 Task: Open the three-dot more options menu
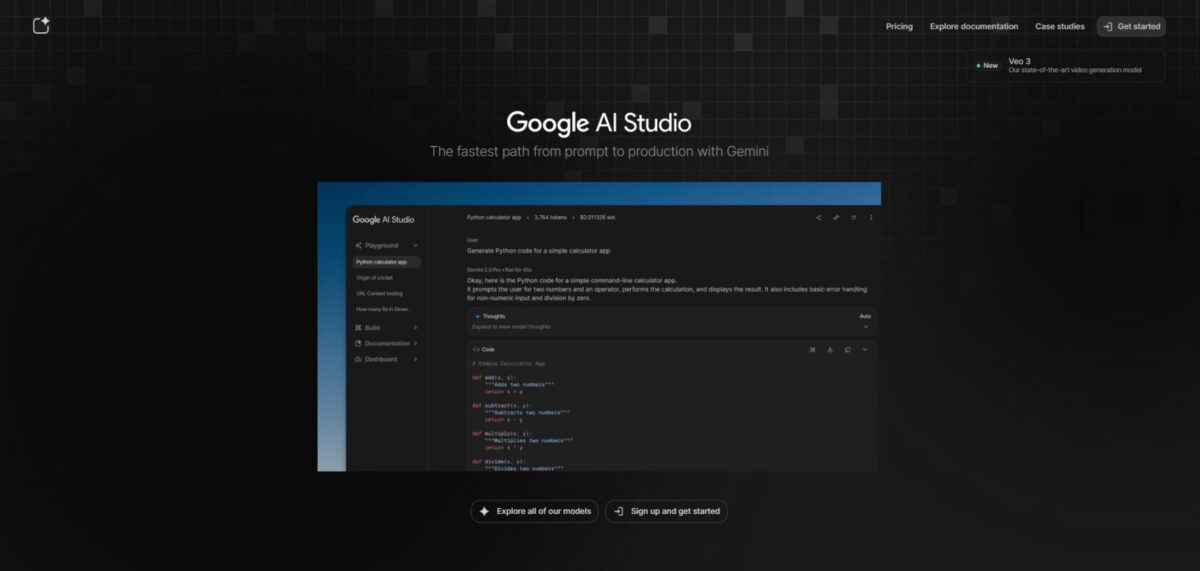(871, 217)
